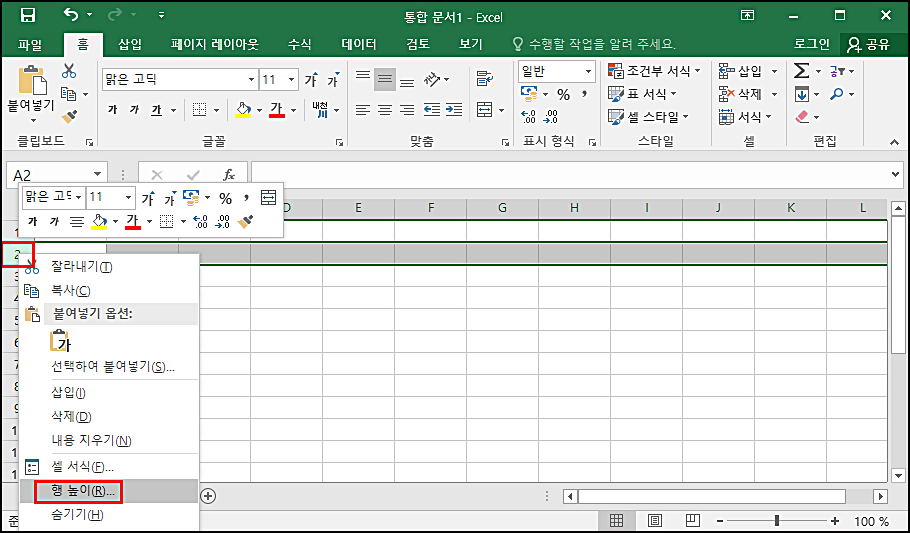Open 표 서식 dropdown

642,93
